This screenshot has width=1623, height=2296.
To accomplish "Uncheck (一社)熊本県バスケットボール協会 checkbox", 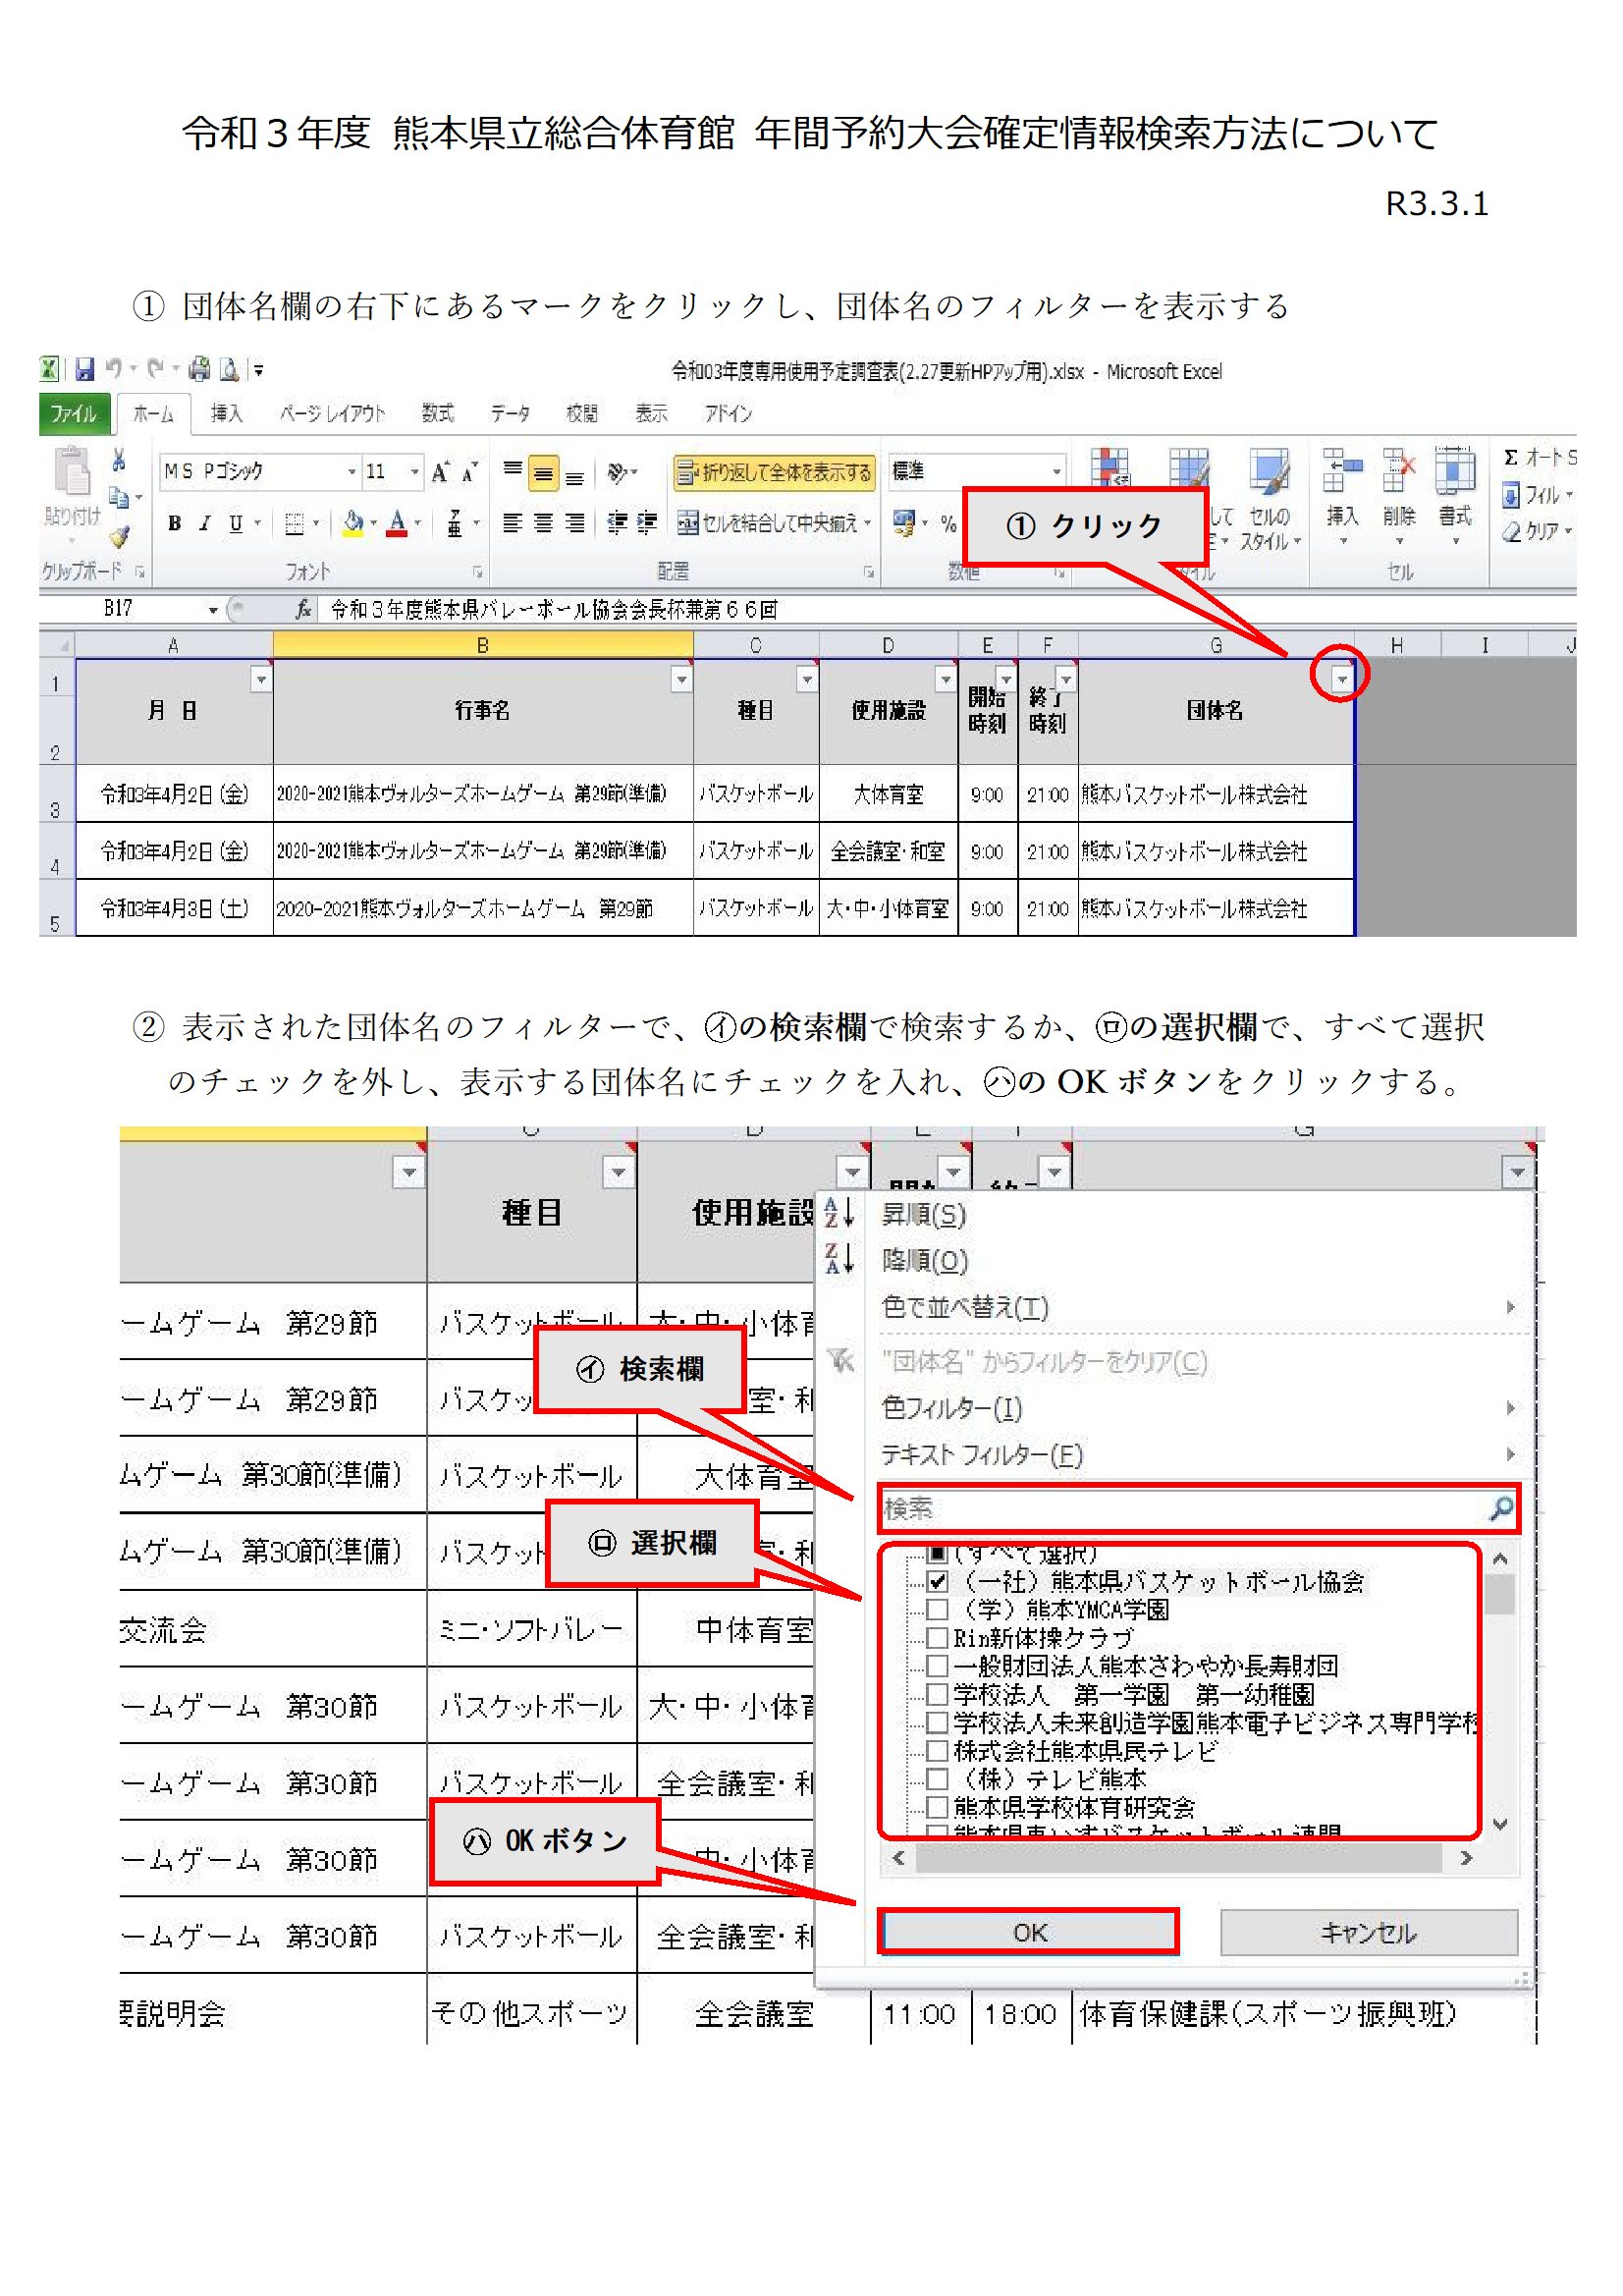I will (937, 1581).
